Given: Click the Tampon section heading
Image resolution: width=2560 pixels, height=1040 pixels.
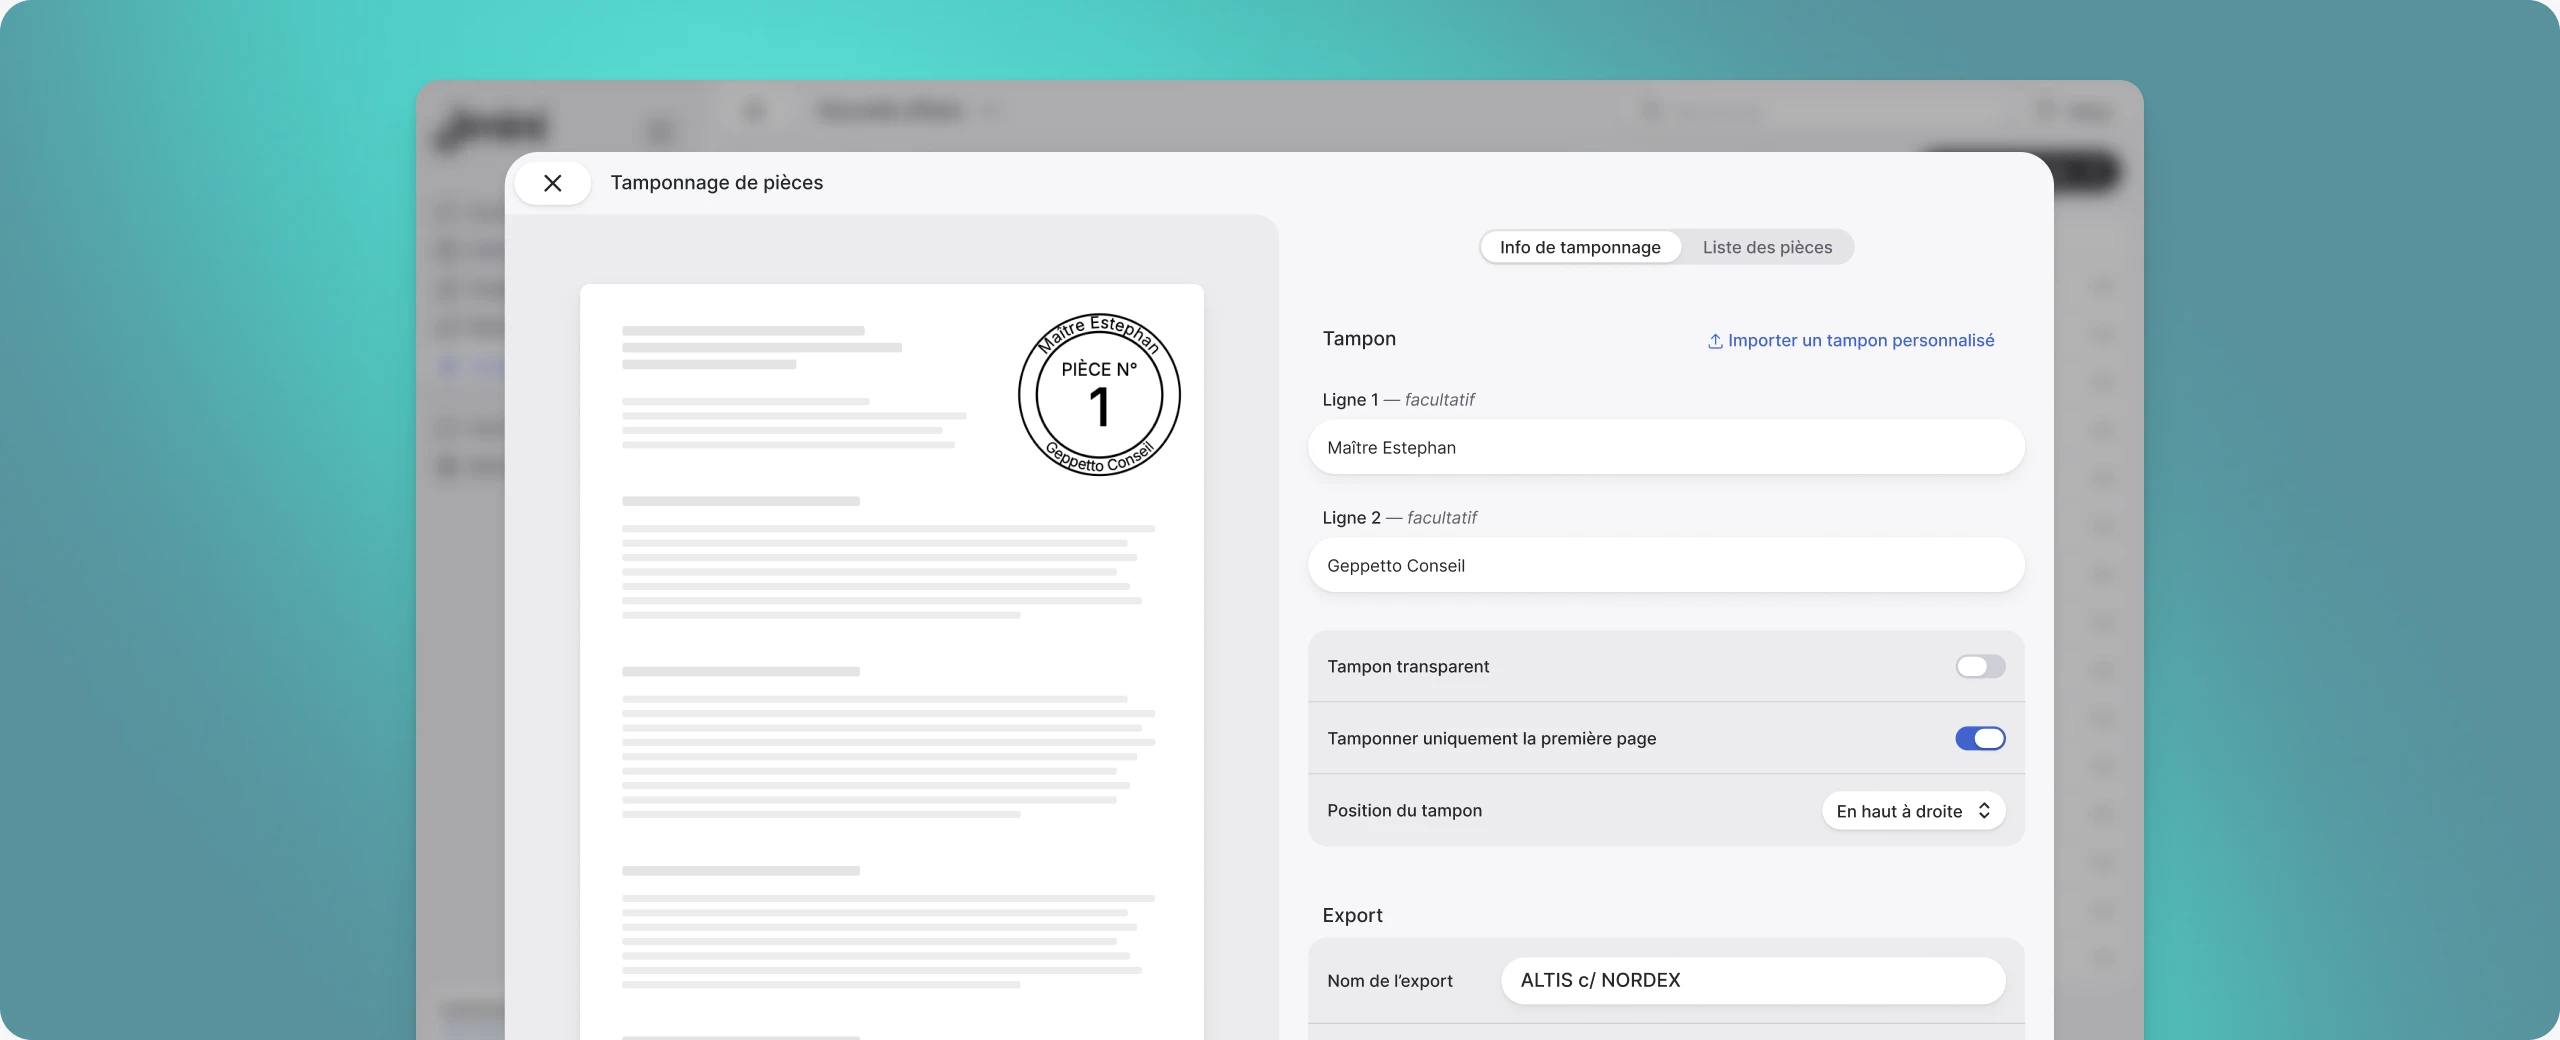Looking at the screenshot, I should coord(1359,338).
